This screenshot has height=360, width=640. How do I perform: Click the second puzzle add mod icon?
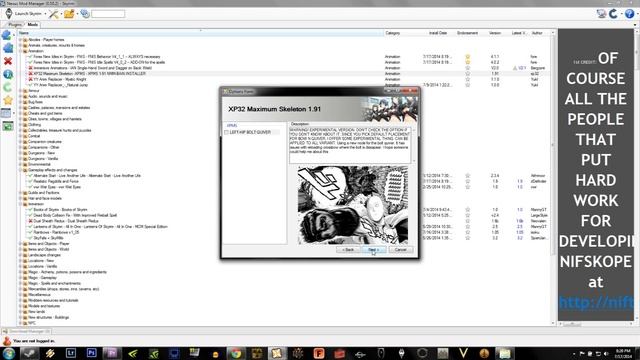(8, 48)
